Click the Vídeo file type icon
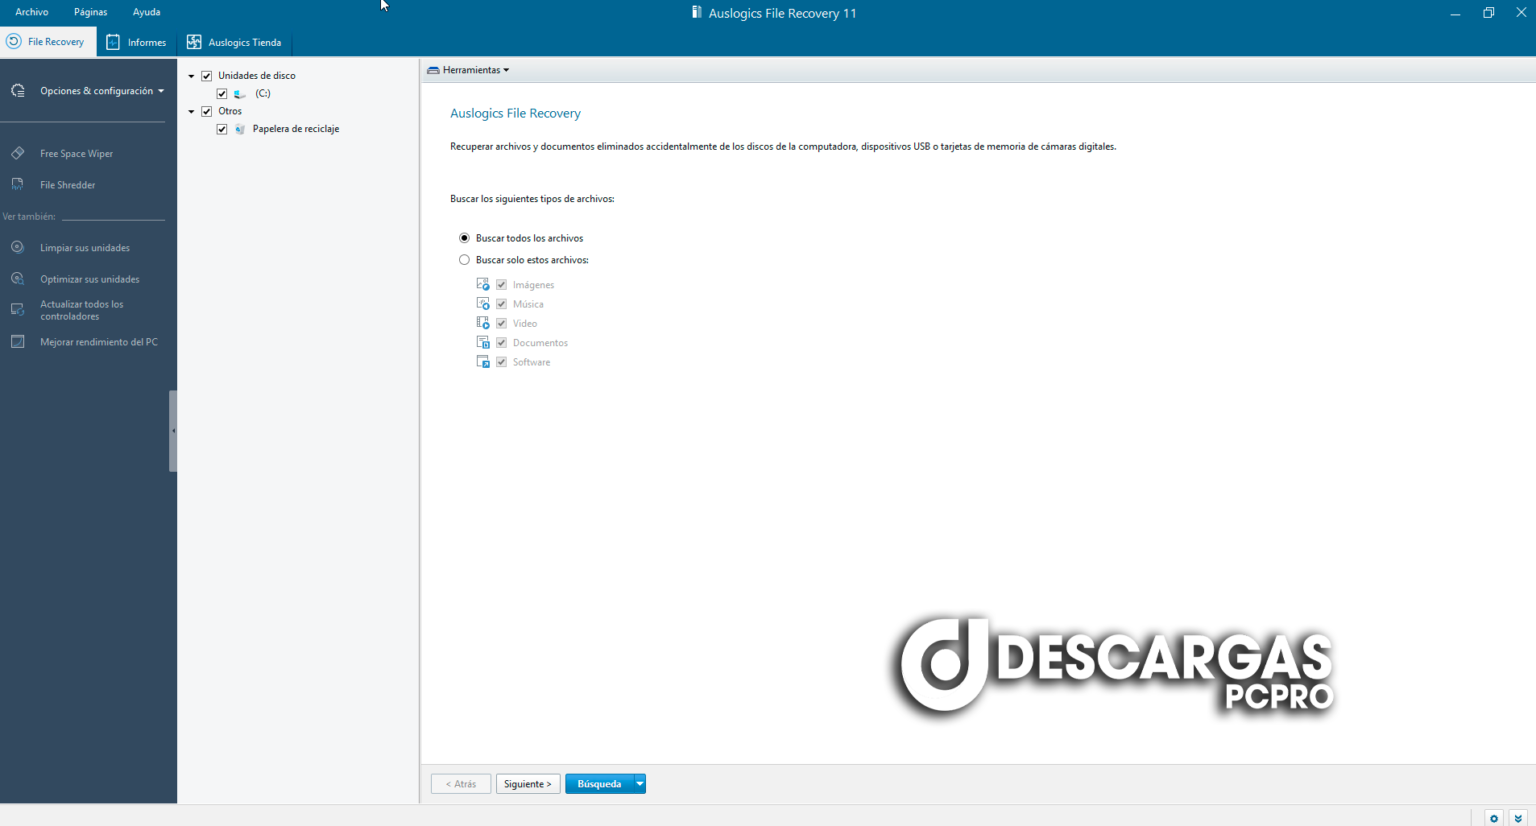The height and width of the screenshot is (826, 1536). tap(483, 323)
